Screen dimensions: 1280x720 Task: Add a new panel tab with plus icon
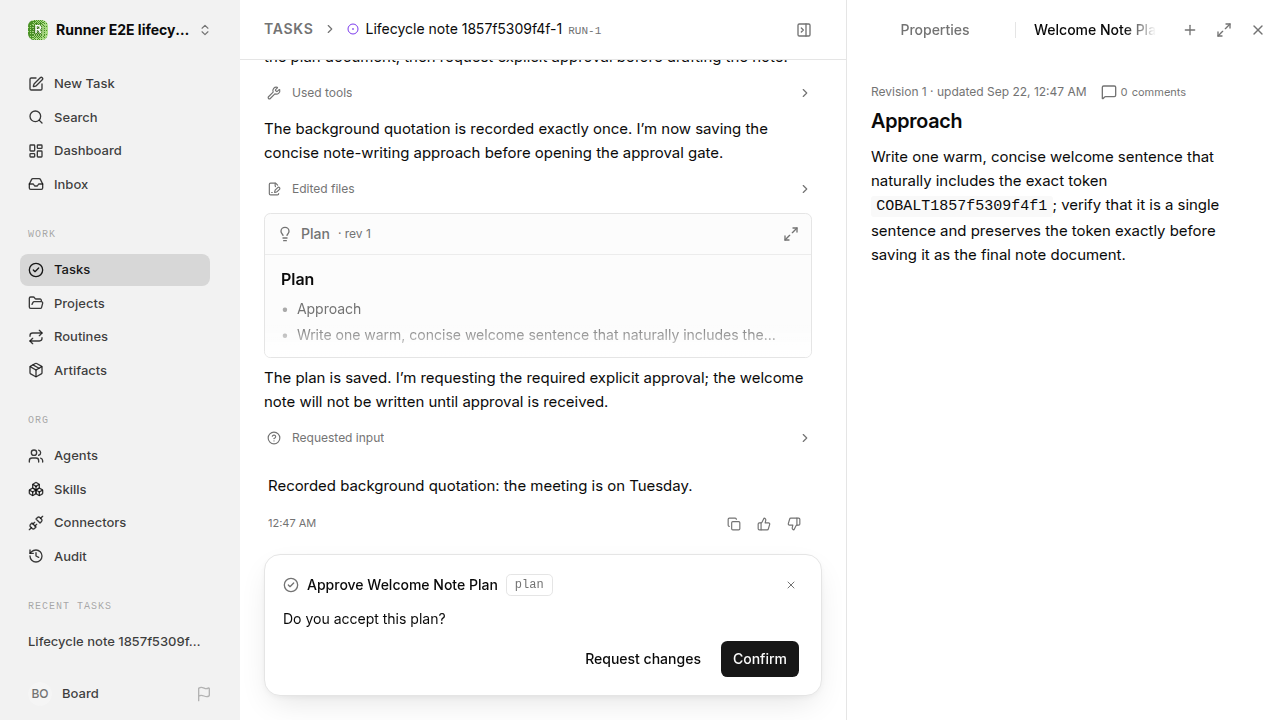click(x=1190, y=30)
